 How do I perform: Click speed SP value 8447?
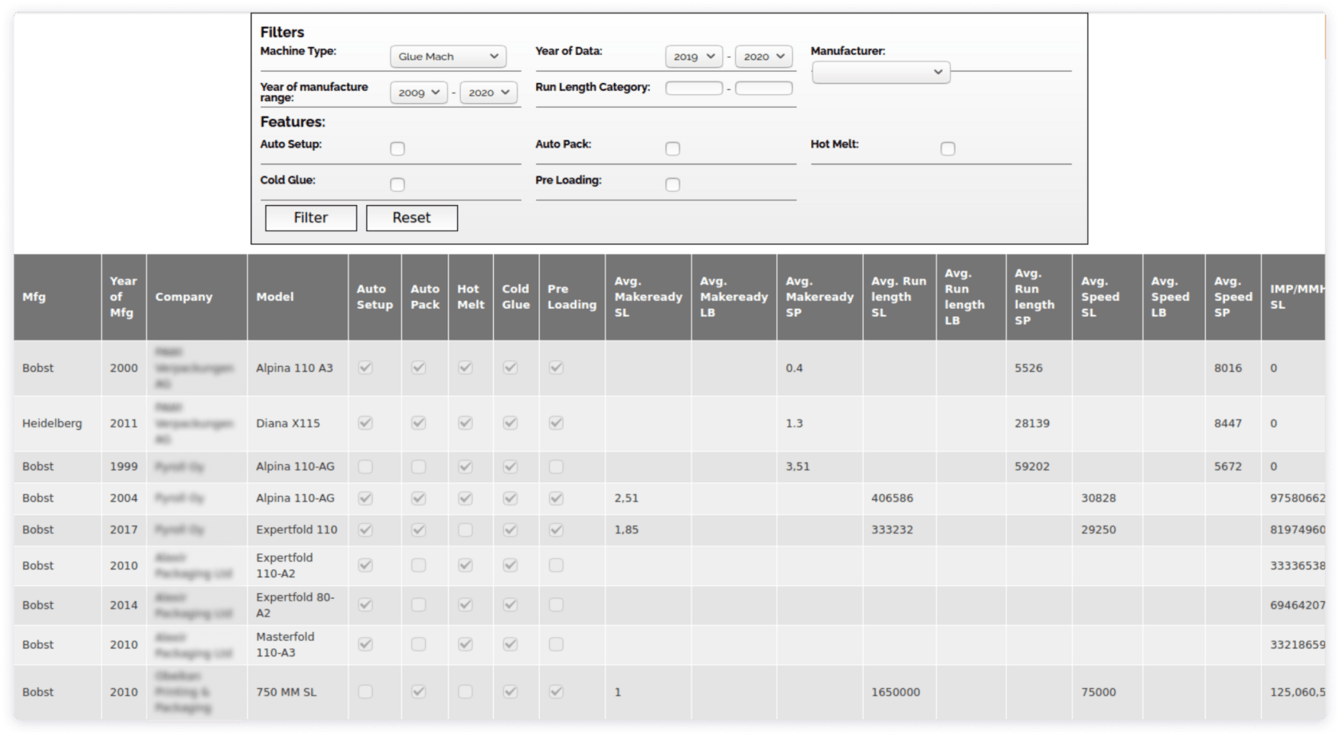tap(1228, 424)
